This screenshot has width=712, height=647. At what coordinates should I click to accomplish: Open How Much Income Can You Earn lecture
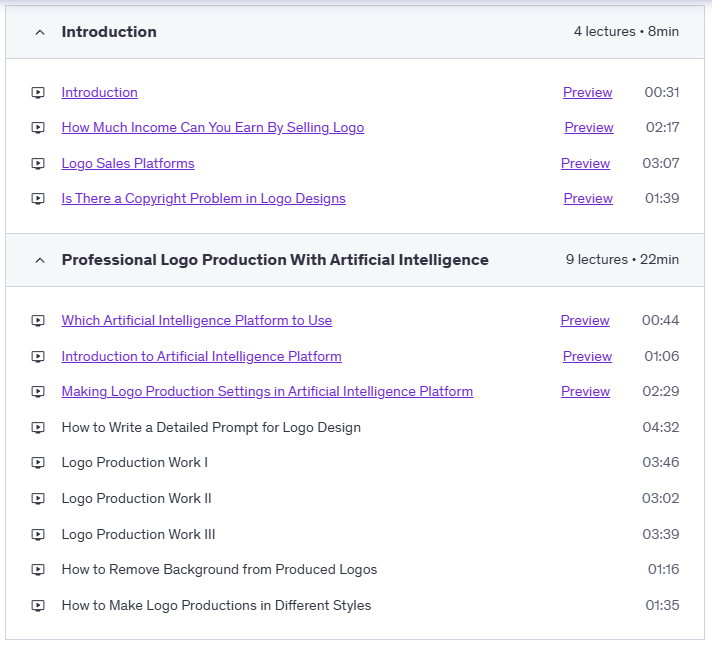[x=212, y=127]
